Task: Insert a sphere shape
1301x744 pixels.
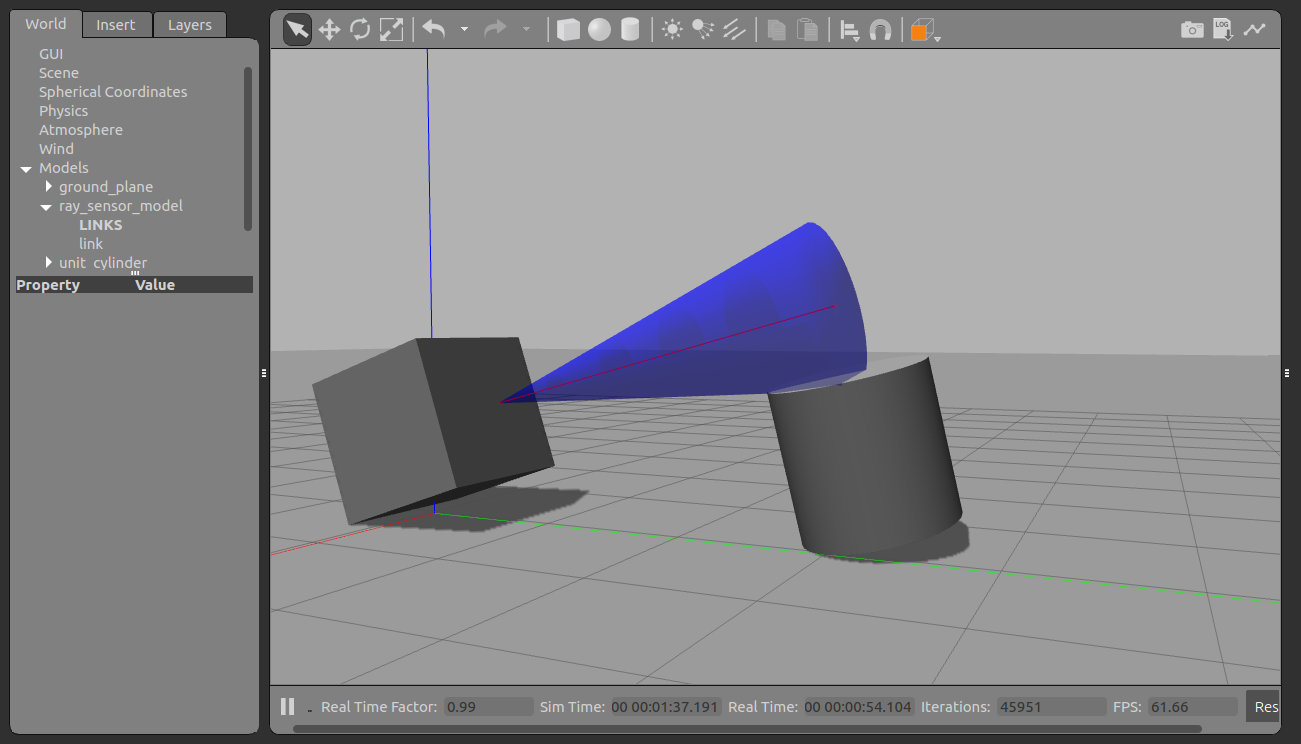Action: [598, 29]
